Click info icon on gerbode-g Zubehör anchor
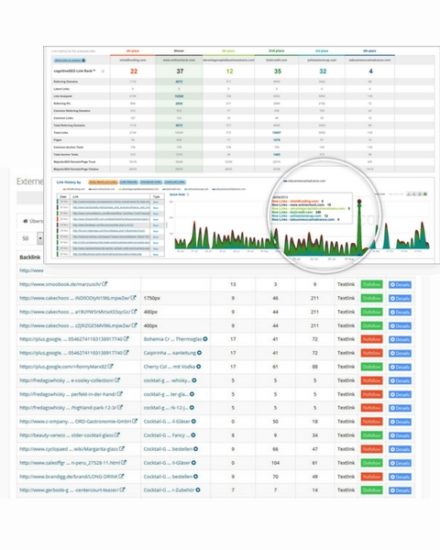The height and width of the screenshot is (550, 440). pyautogui.click(x=198, y=490)
